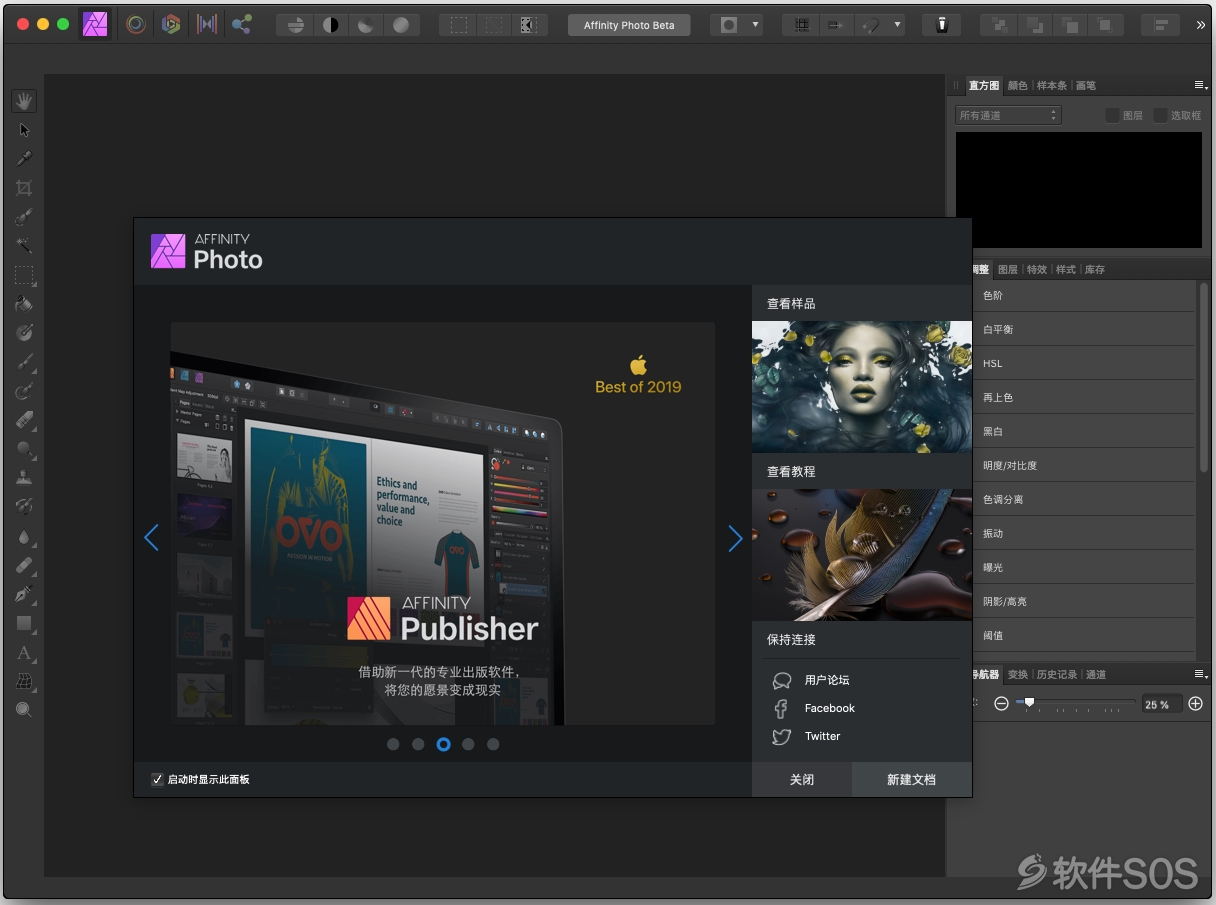Image resolution: width=1216 pixels, height=905 pixels.
Task: Toggle snapping magnet in the toolbar
Action: point(870,25)
